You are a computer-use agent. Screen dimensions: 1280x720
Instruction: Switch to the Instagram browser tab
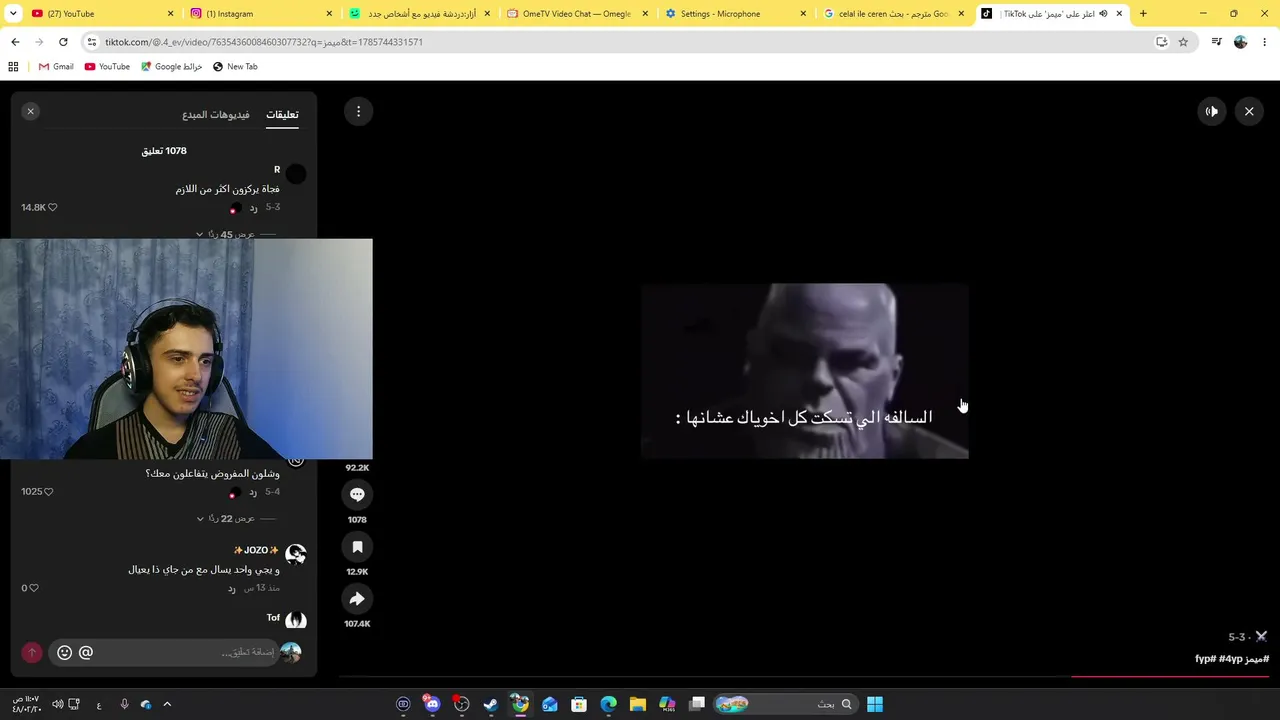pyautogui.click(x=260, y=14)
